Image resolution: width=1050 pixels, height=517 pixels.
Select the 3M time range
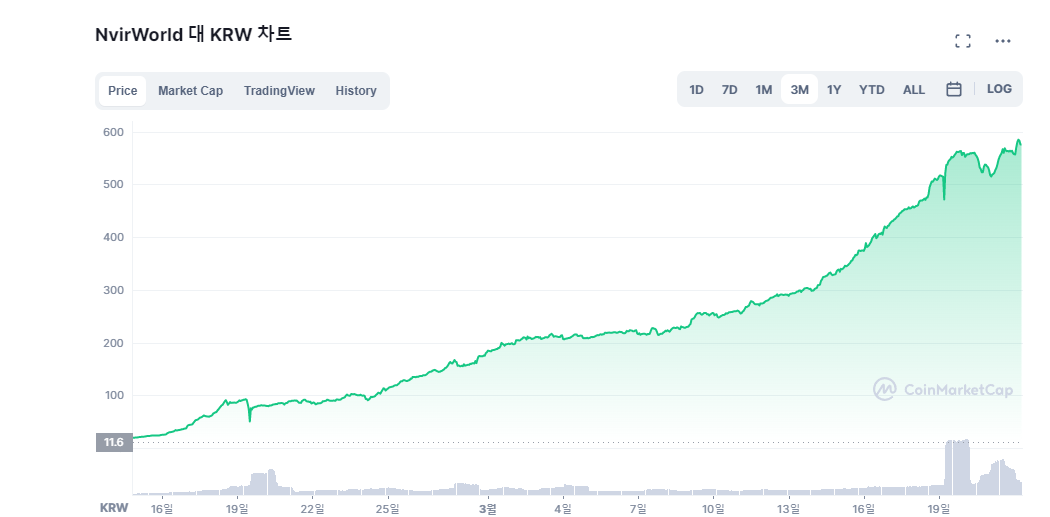click(x=800, y=90)
